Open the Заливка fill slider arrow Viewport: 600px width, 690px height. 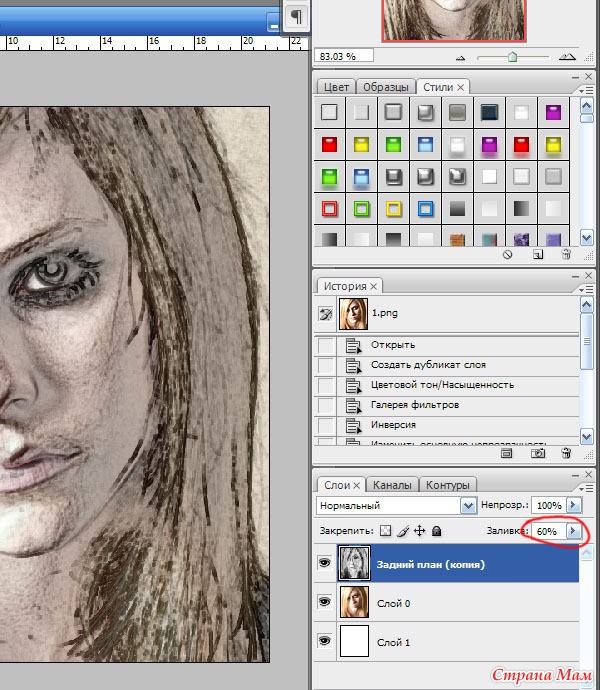573,531
